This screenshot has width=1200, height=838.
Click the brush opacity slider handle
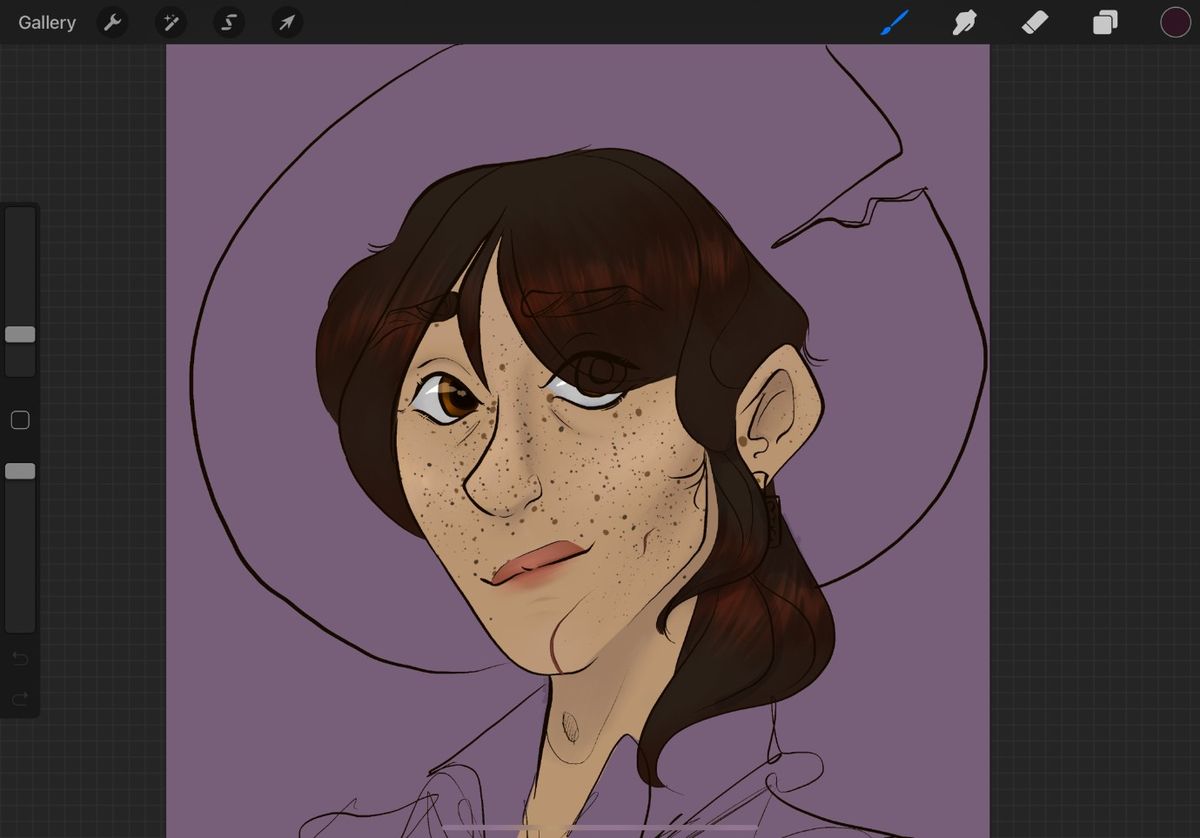coord(20,470)
